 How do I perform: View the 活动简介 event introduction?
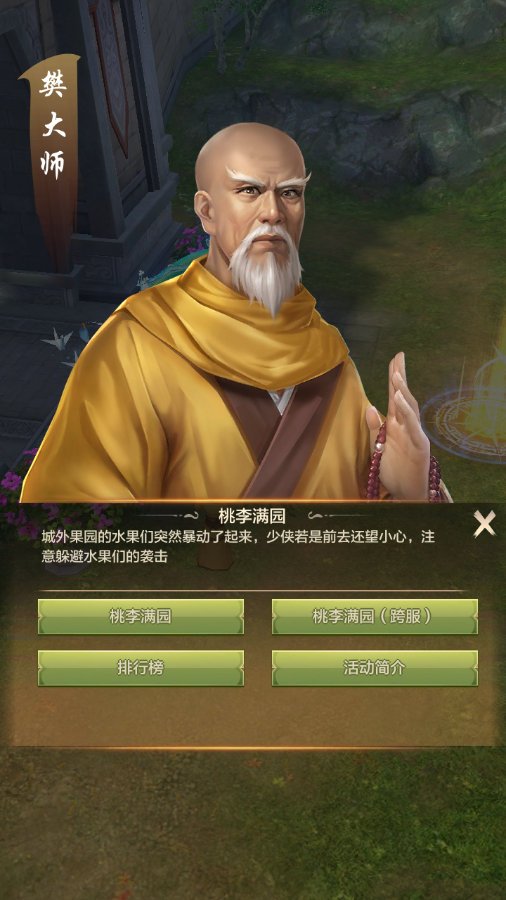click(x=375, y=668)
